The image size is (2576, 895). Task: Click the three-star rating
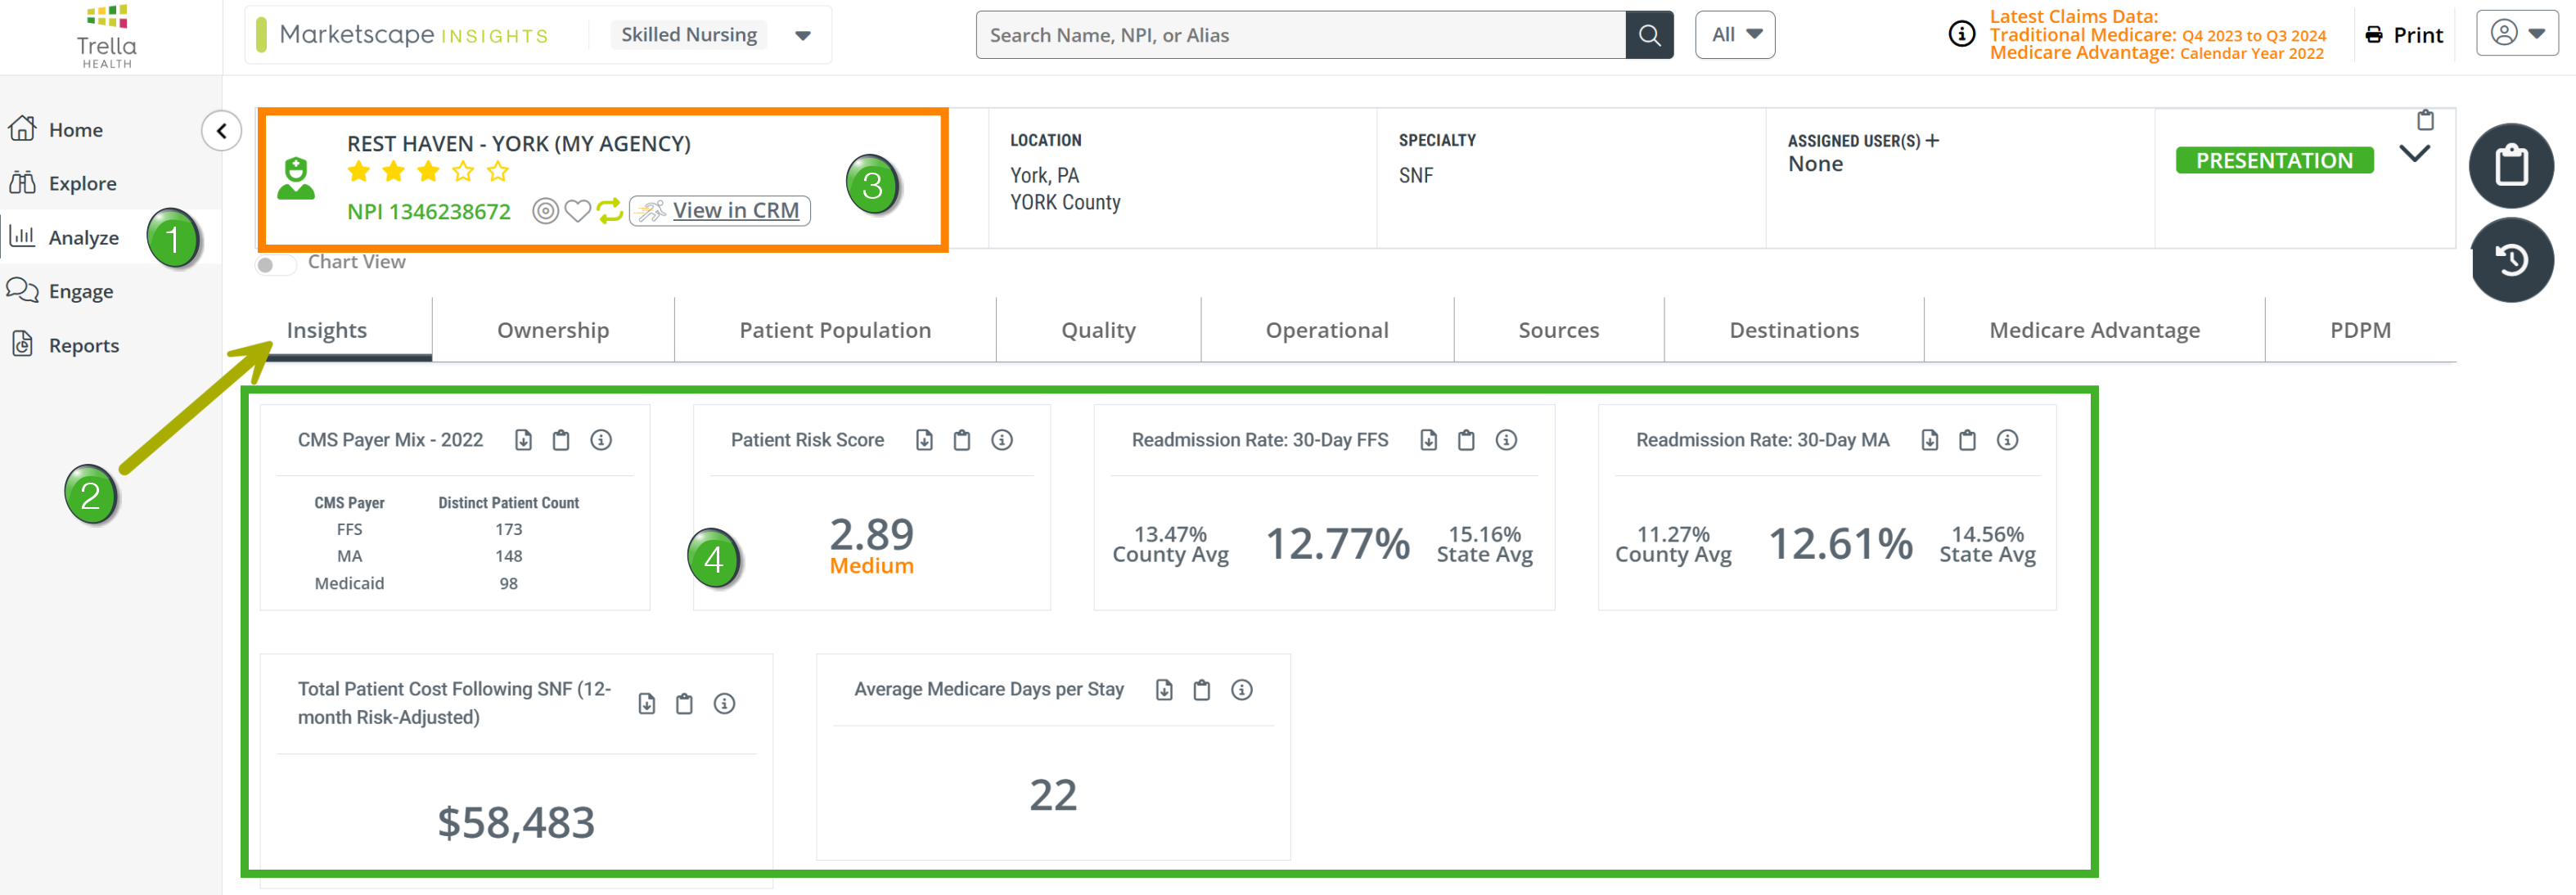click(428, 172)
